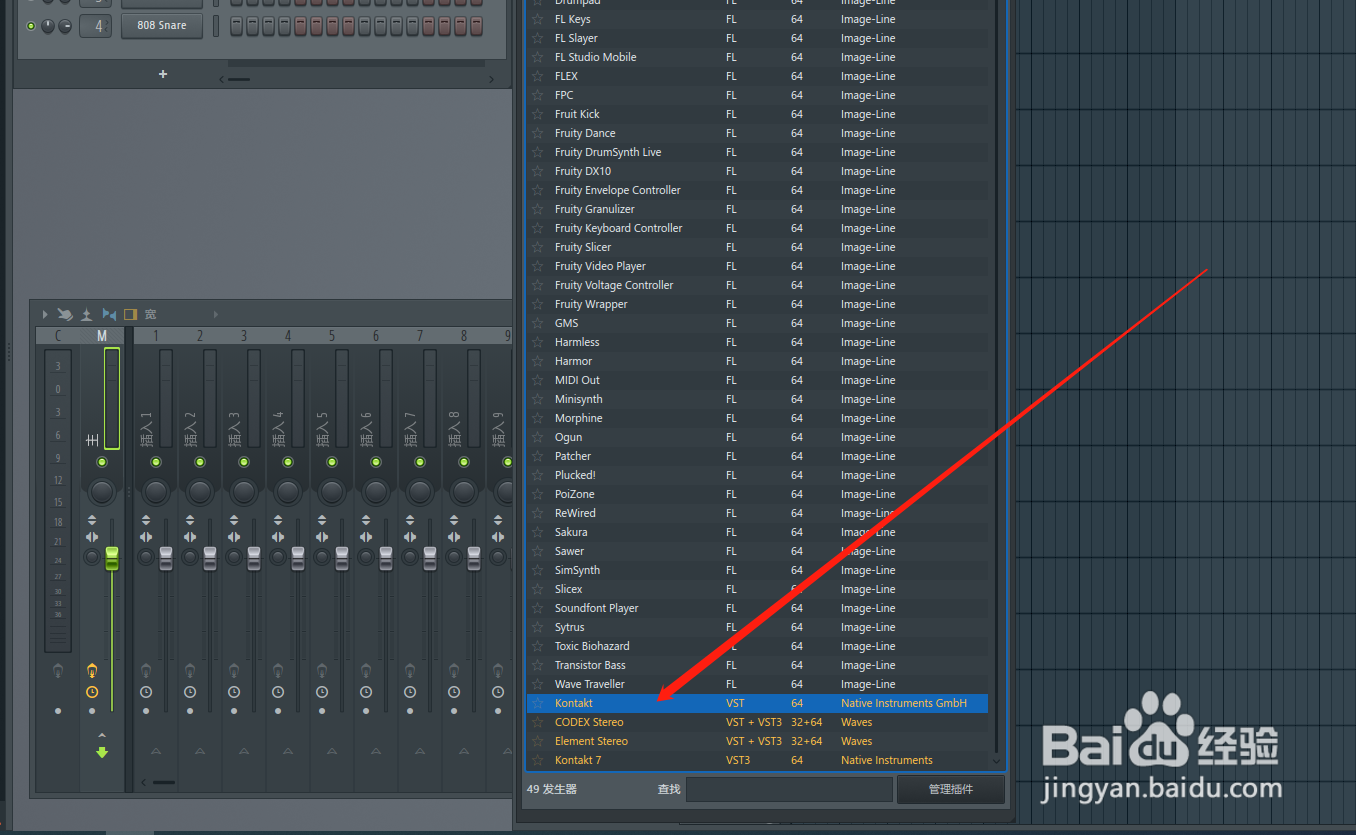Favorite the Kontakt plugin with its star
This screenshot has width=1356, height=835.
537,703
